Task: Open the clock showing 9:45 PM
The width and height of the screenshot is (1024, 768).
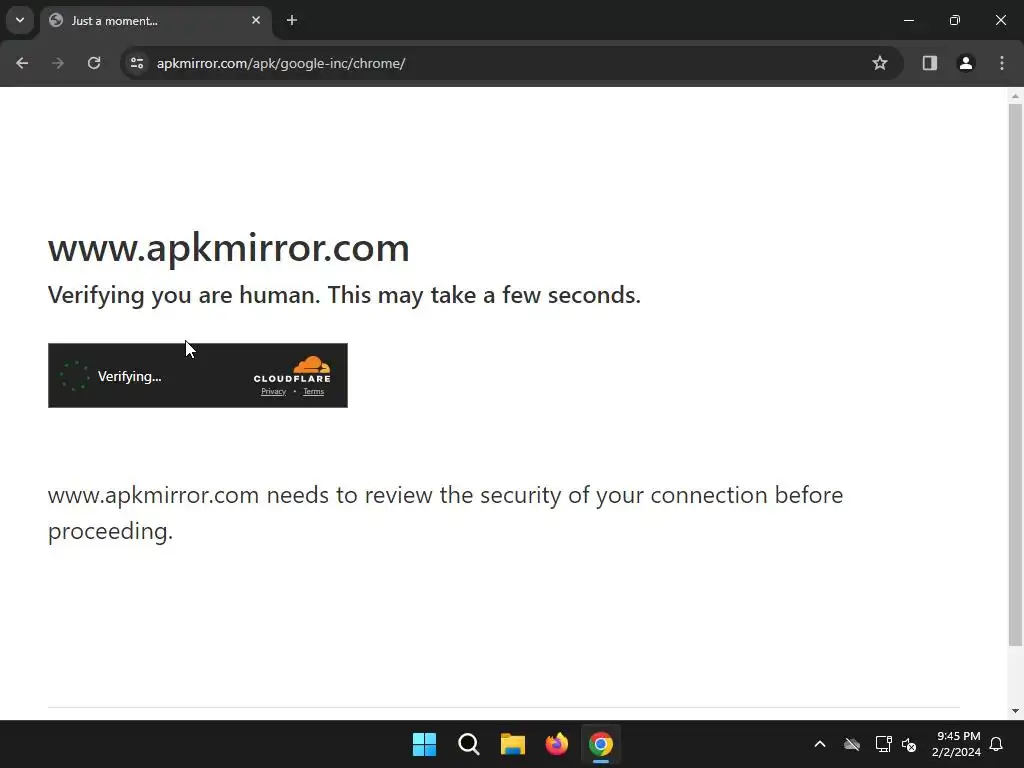Action: [x=957, y=744]
